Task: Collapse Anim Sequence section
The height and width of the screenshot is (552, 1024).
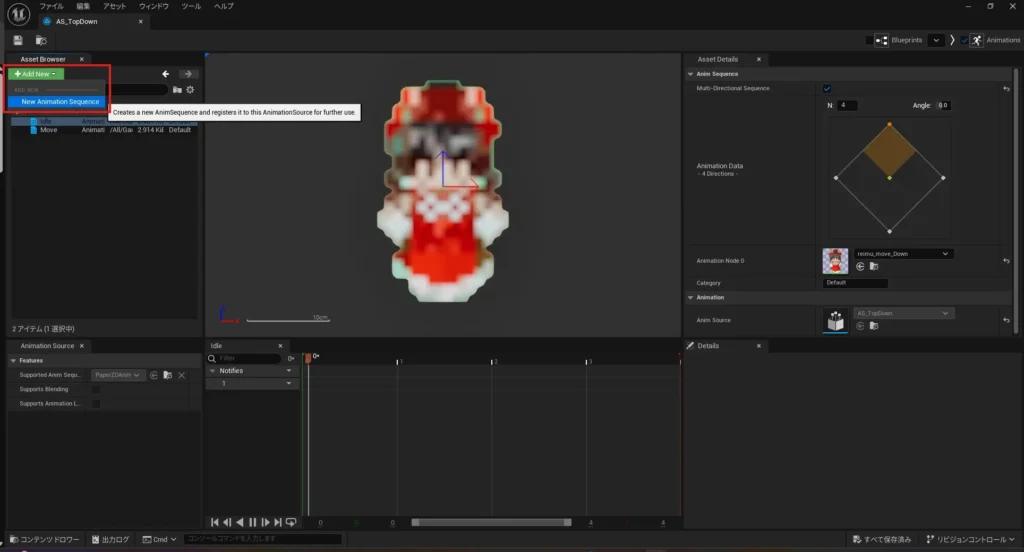Action: [690, 74]
